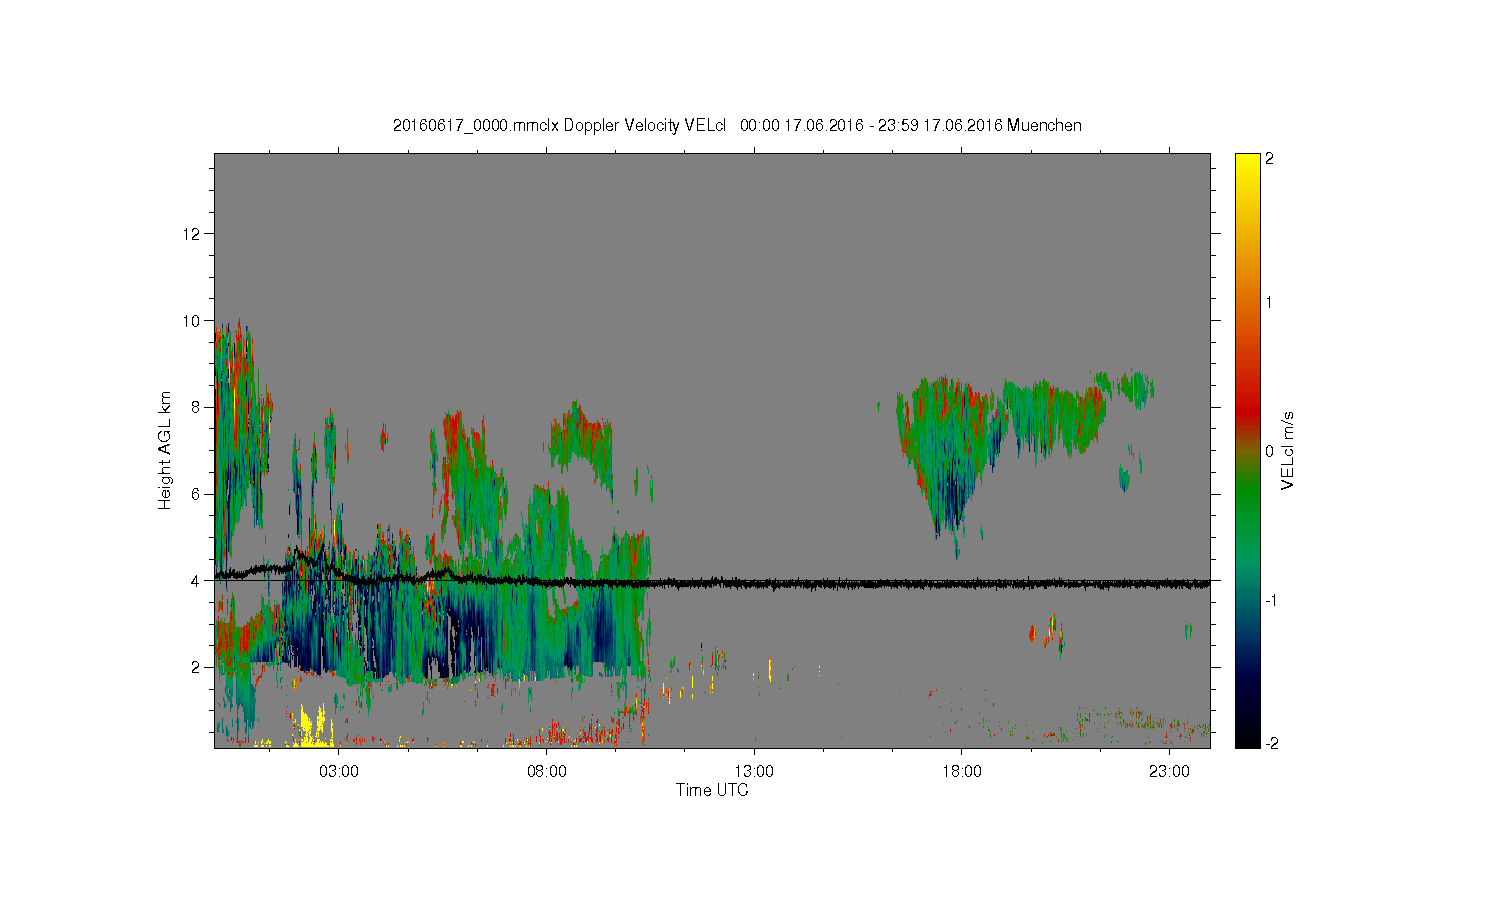Screen dimensions: 1500x900
Task: Click the yellow top end of the colorbar
Action: click(x=1247, y=162)
